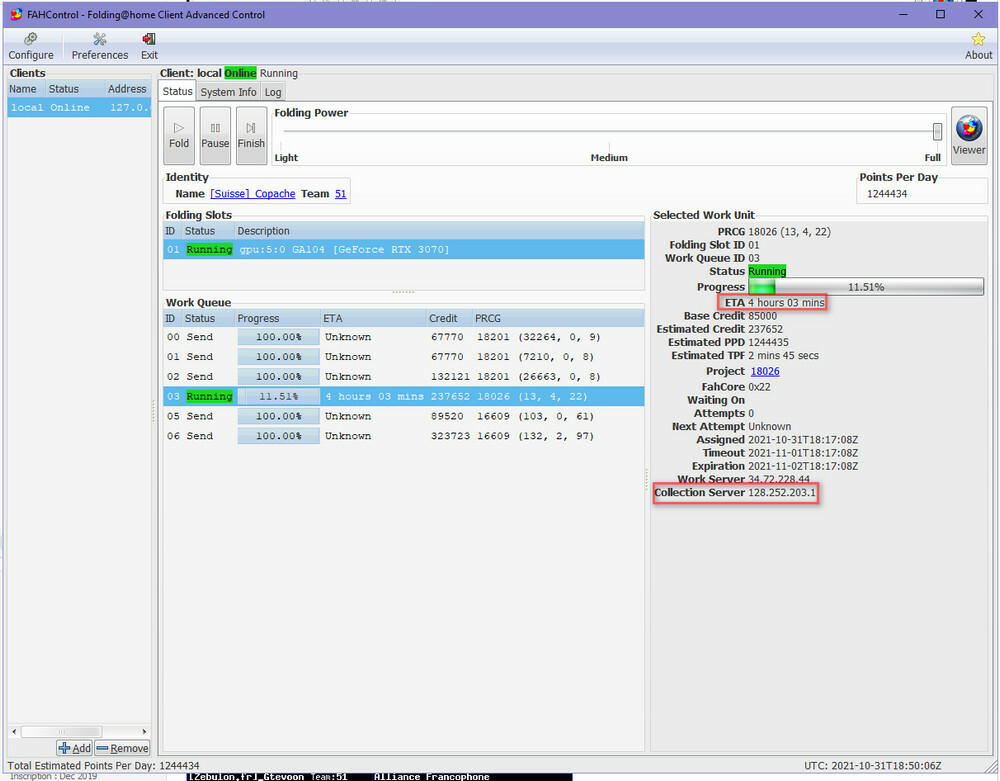Viewport: 1000px width, 781px height.
Task: Click the clients horizontal scrollbar thumb
Action: (x=61, y=731)
